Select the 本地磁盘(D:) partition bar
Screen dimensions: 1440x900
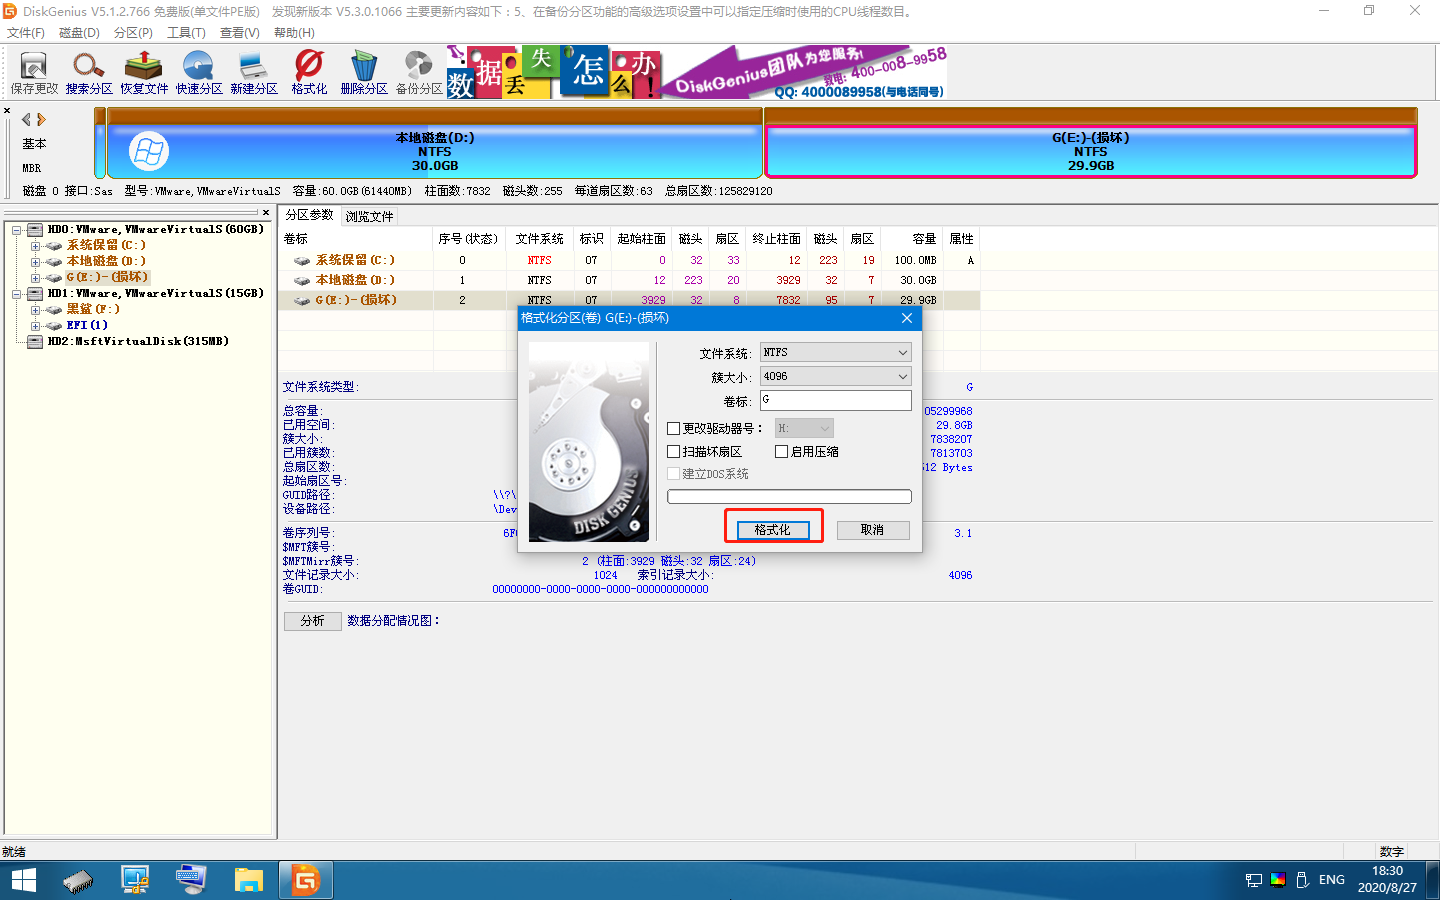click(435, 143)
